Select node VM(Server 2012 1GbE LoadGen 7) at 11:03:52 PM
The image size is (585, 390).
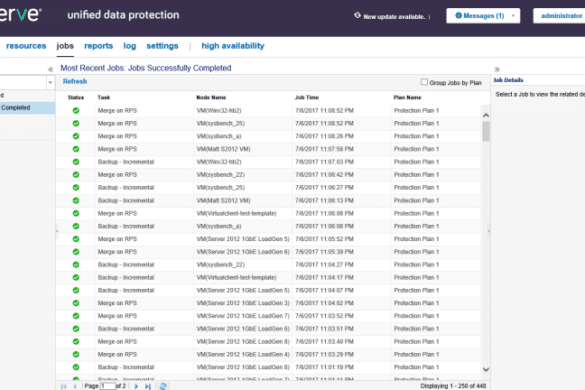tap(243, 316)
